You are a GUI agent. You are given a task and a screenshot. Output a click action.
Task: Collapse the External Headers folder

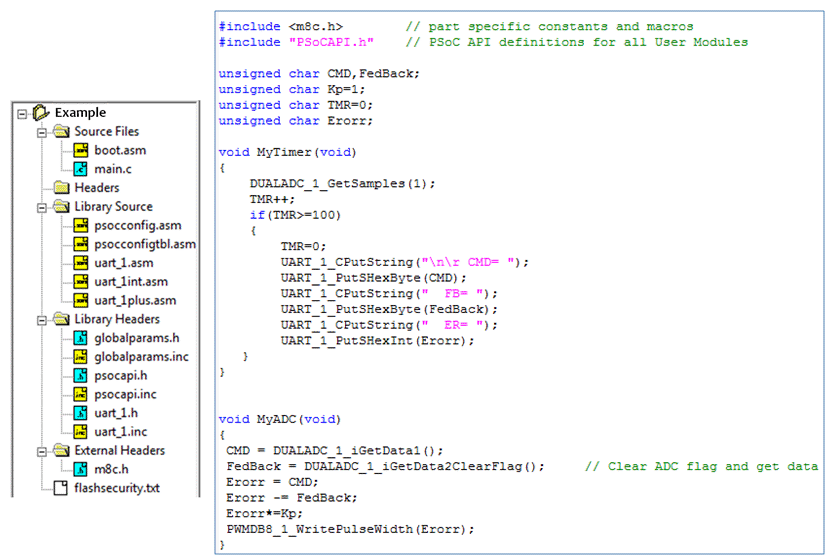[x=41, y=451]
